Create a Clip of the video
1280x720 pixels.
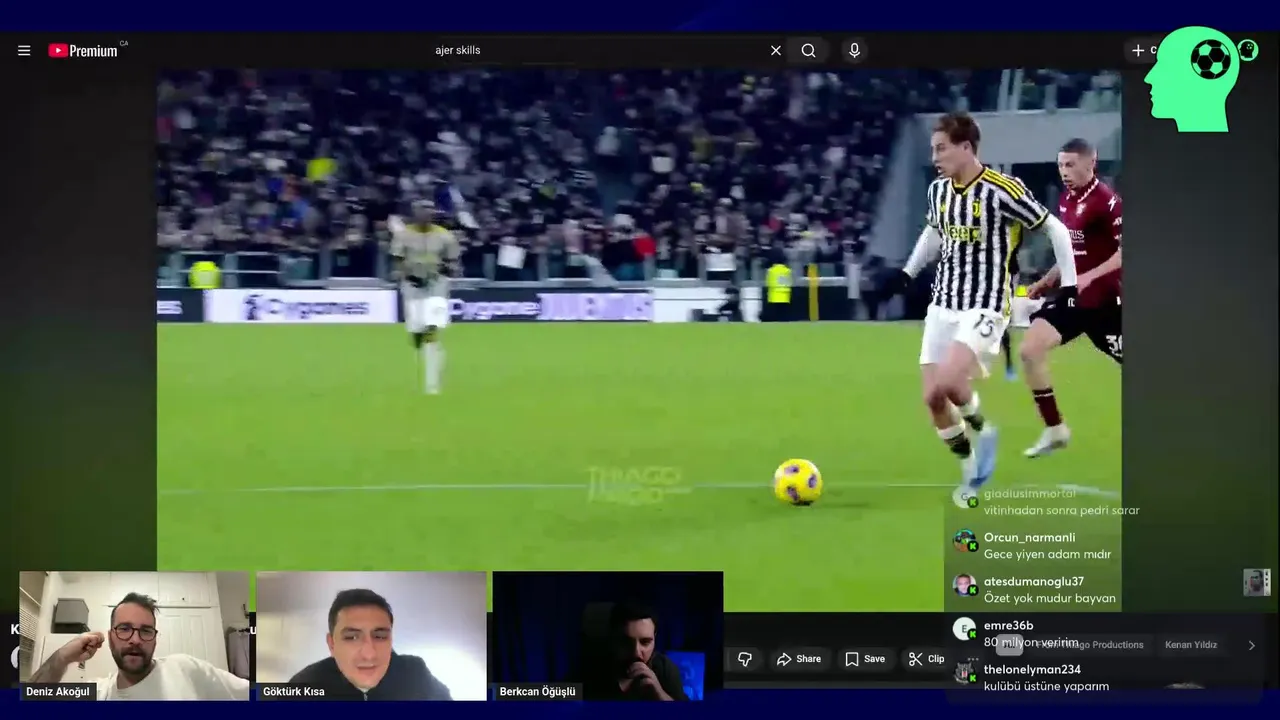coord(926,659)
